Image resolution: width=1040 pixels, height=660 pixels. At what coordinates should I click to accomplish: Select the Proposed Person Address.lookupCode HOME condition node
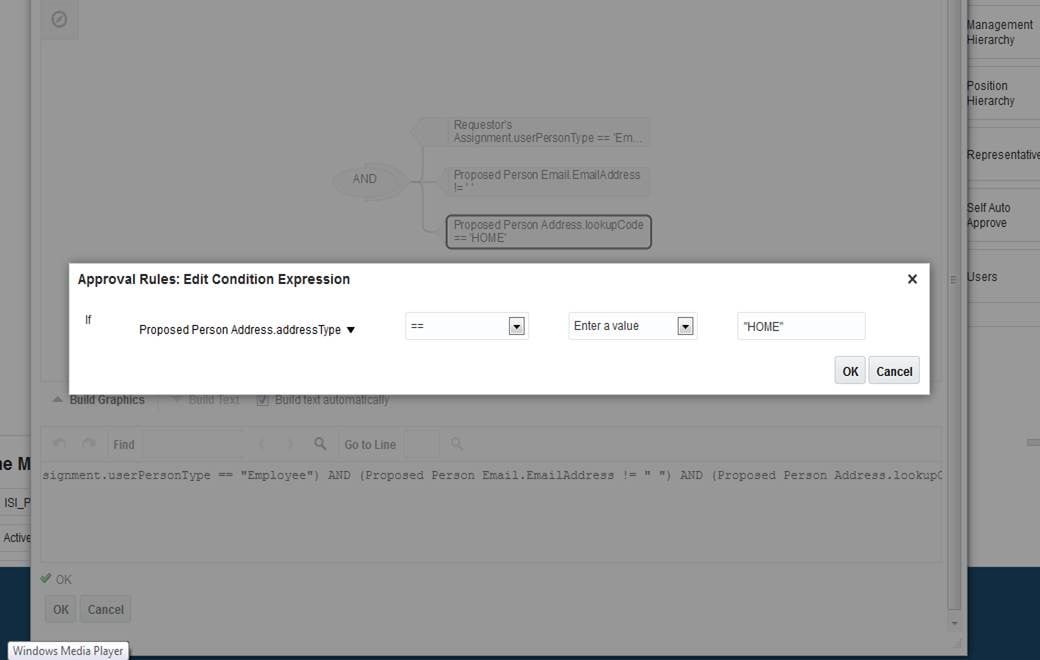548,231
